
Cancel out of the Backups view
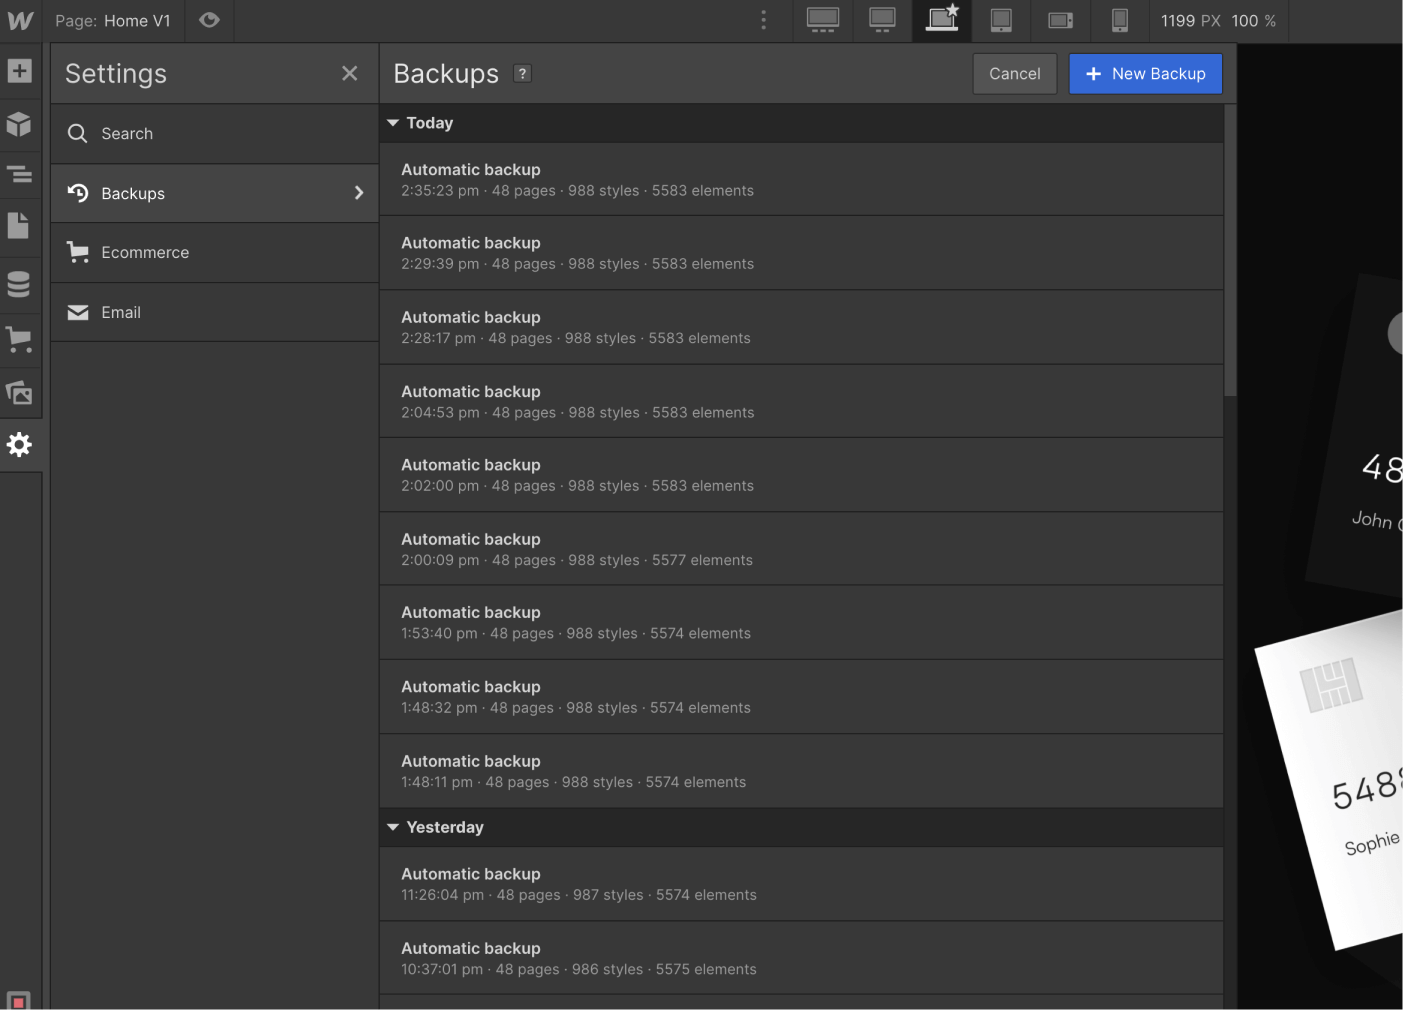click(x=1014, y=73)
